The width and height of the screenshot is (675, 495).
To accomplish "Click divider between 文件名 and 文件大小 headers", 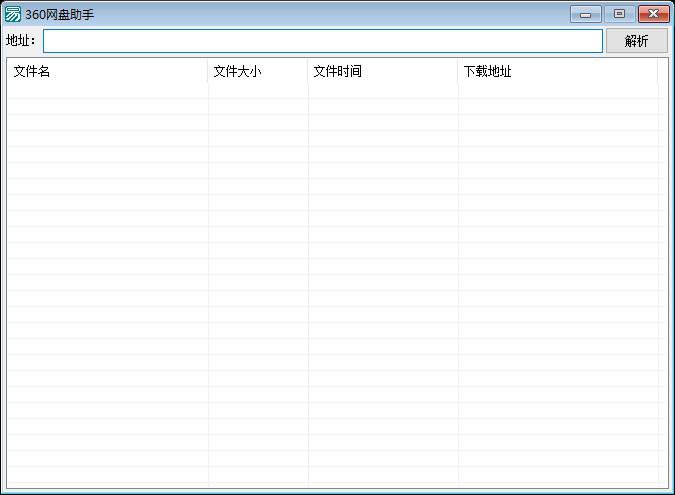I will coord(208,72).
